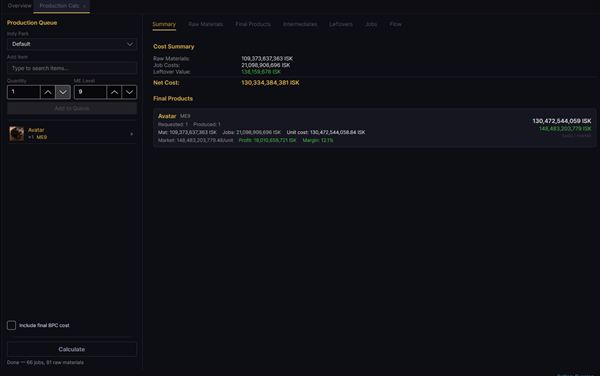This screenshot has width=600, height=376.
Task: Click the Raw Materials cost value
Action: click(267, 59)
